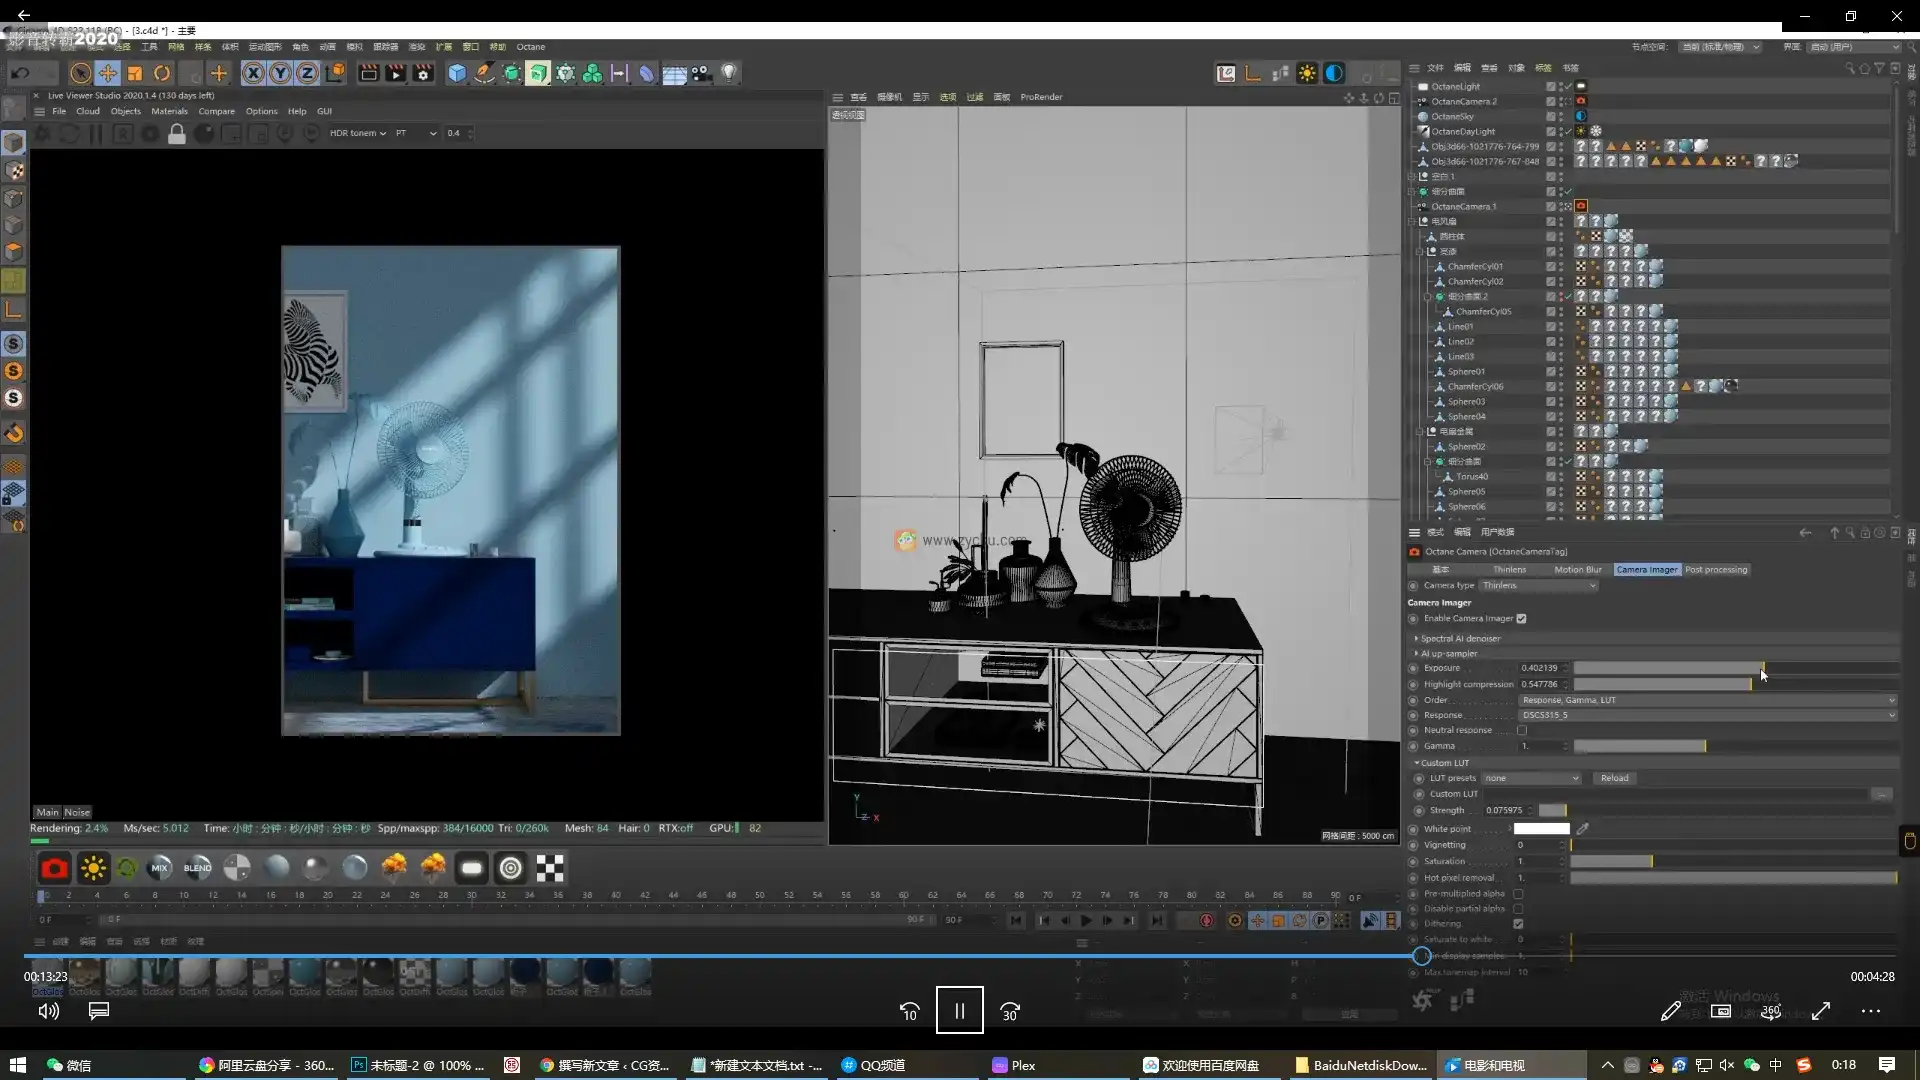Select the Move tool in toolbar
Screen dimensions: 1920x1080
107,73
